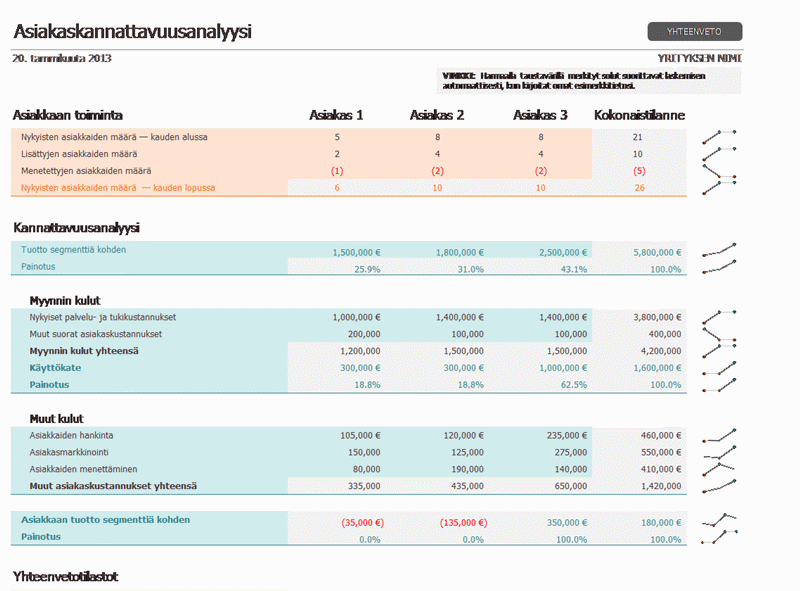Click the Myynnin kulut subheading

point(65,301)
